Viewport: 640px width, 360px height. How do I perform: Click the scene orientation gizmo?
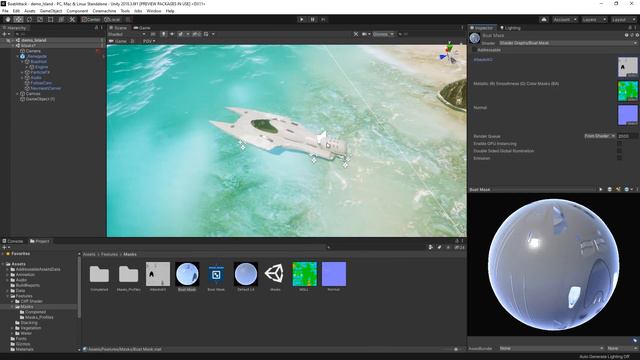[x=449, y=53]
